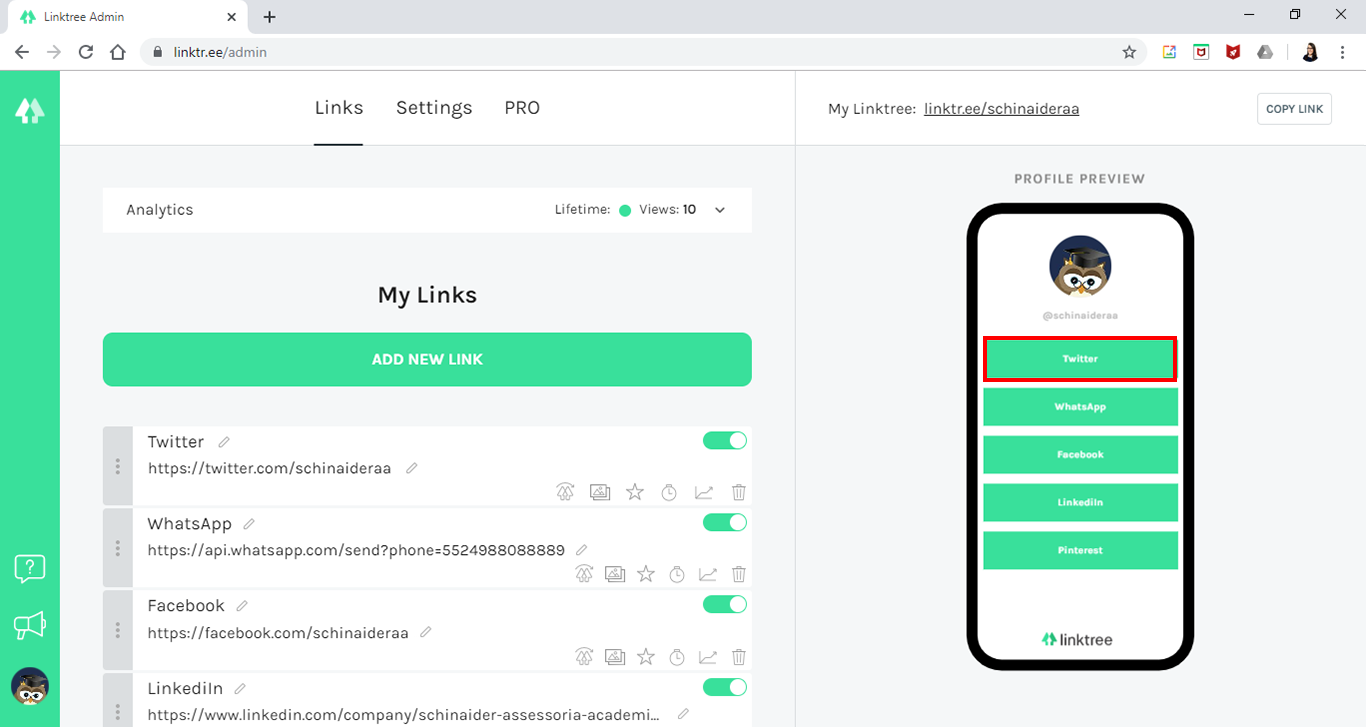This screenshot has height=727, width=1366.
Task: Open schedule timer for WhatsApp link
Action: tap(677, 574)
